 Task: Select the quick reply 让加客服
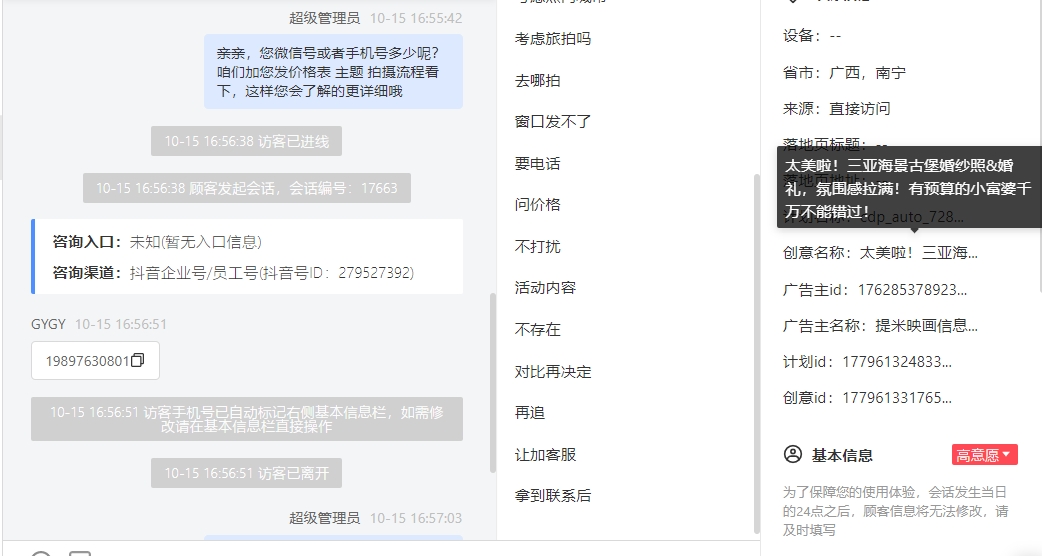pyautogui.click(x=545, y=454)
